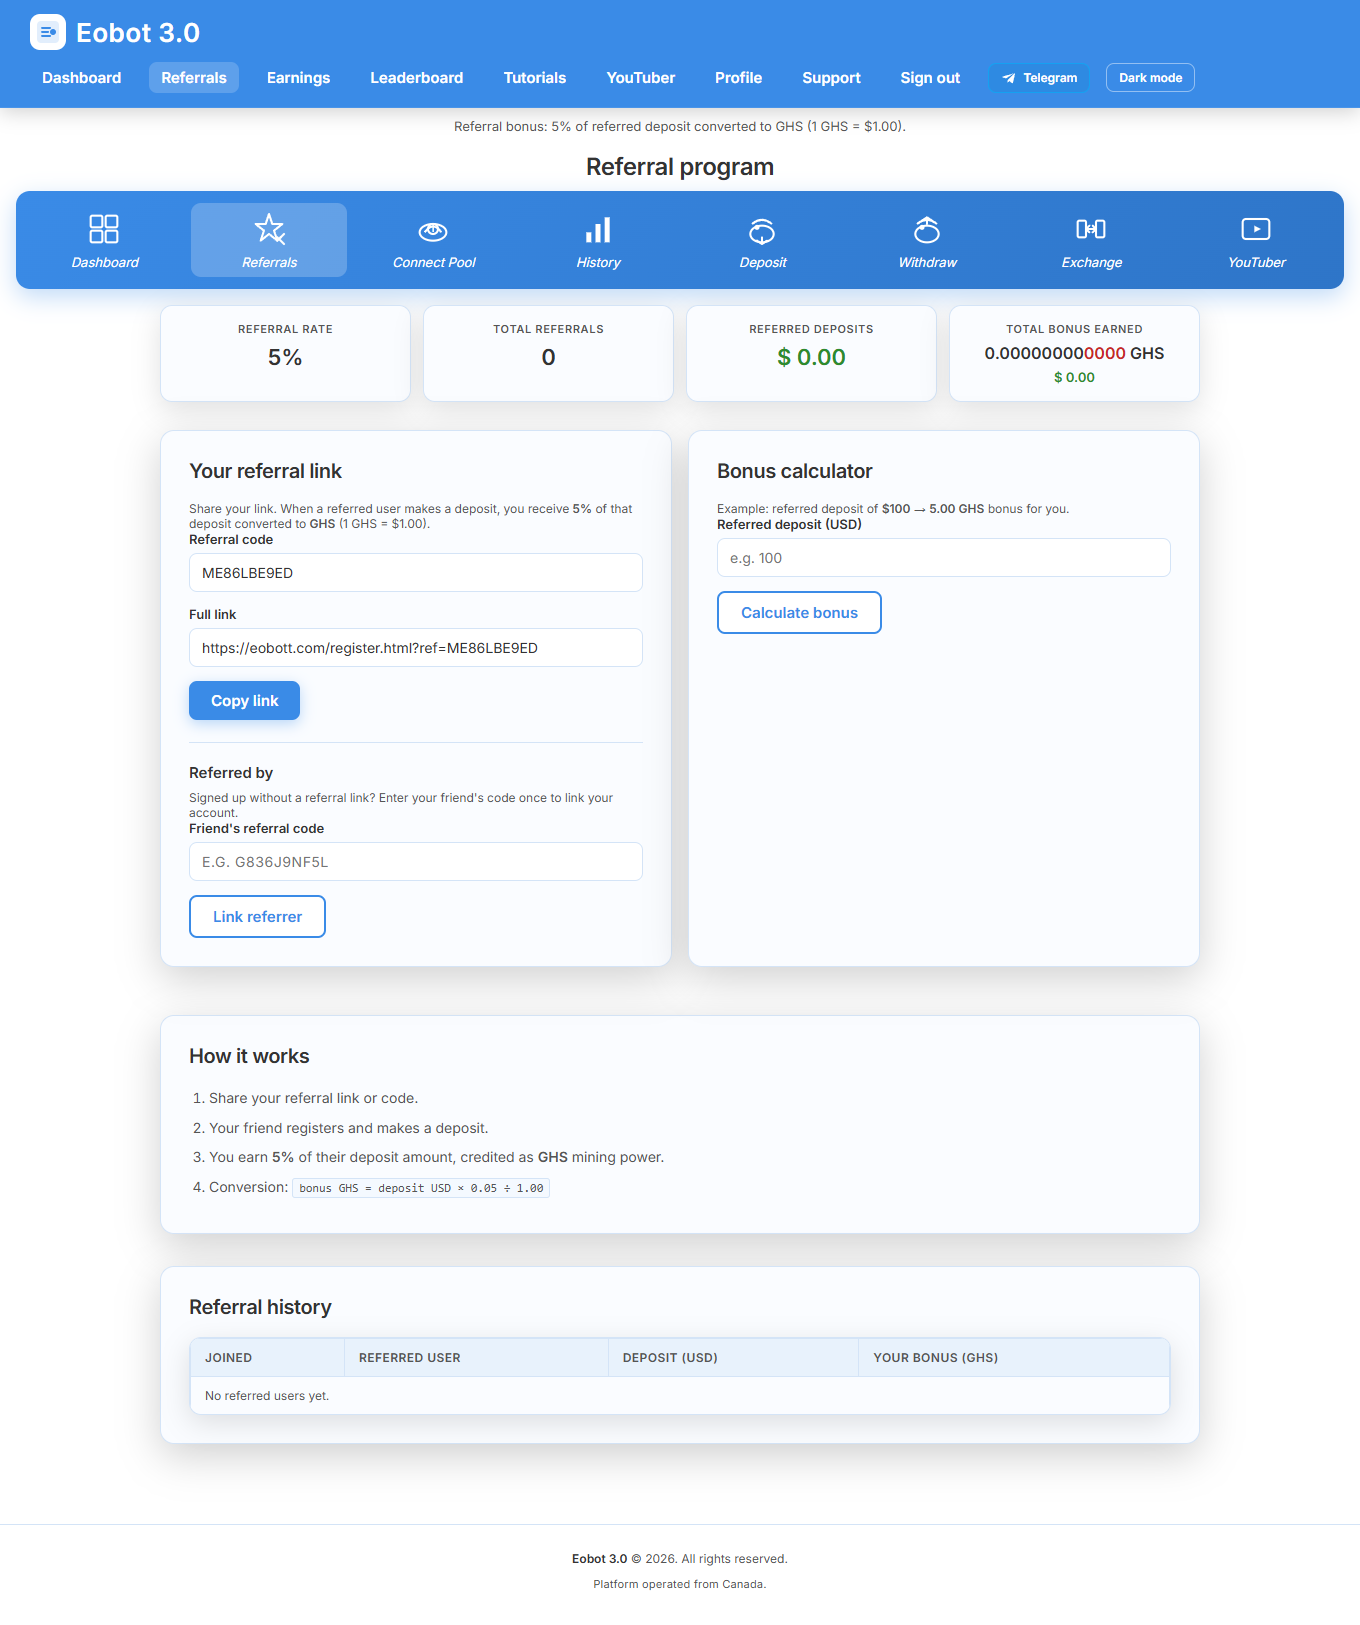The image size is (1360, 1625).
Task: Open the History bar-chart icon
Action: tap(598, 230)
